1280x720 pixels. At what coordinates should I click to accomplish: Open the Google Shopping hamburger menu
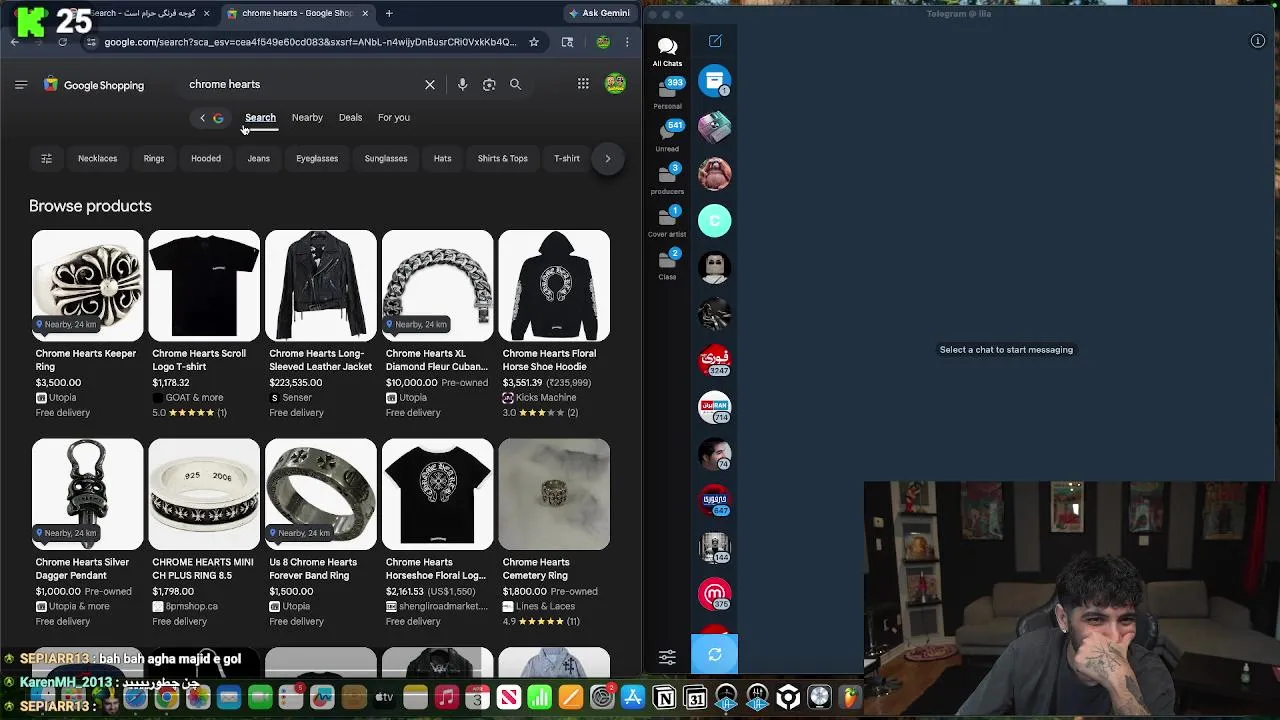pos(21,85)
